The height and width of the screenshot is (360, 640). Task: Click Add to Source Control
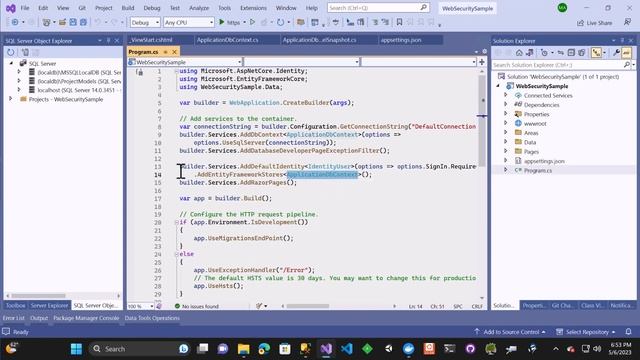pos(510,332)
